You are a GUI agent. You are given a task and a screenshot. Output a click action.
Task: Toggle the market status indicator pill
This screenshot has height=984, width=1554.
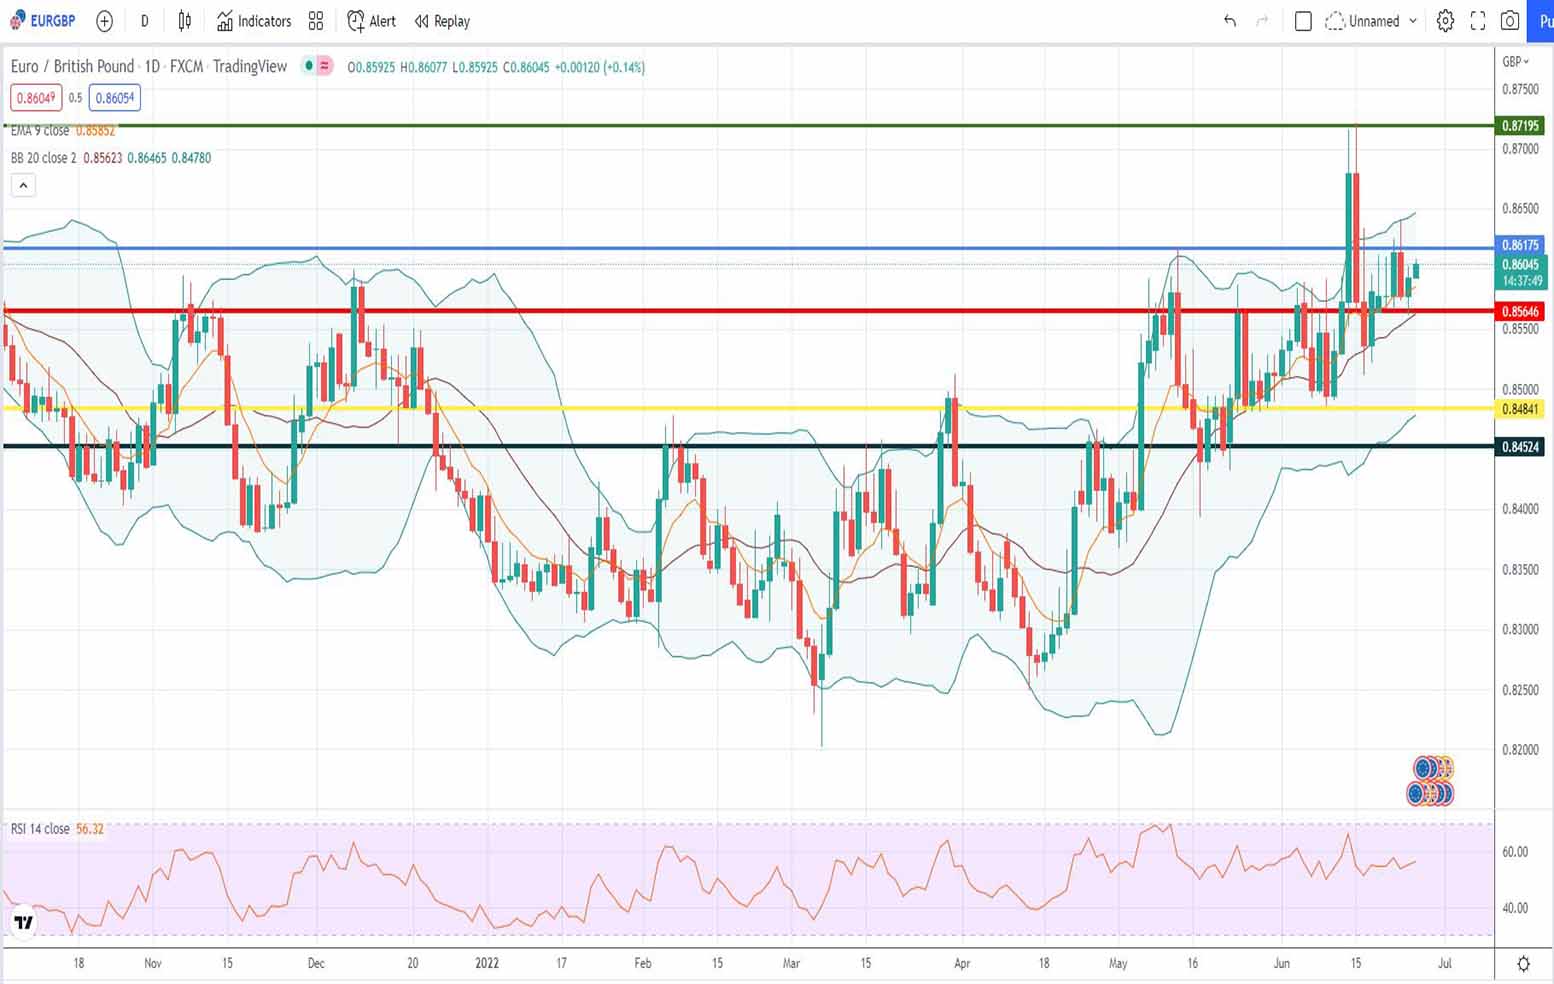(318, 66)
